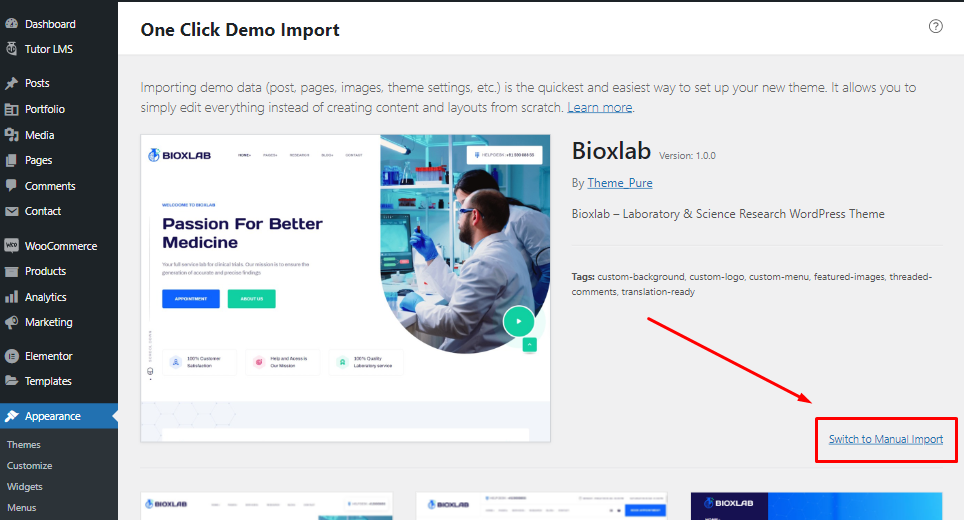Click the green play button in preview

click(518, 321)
